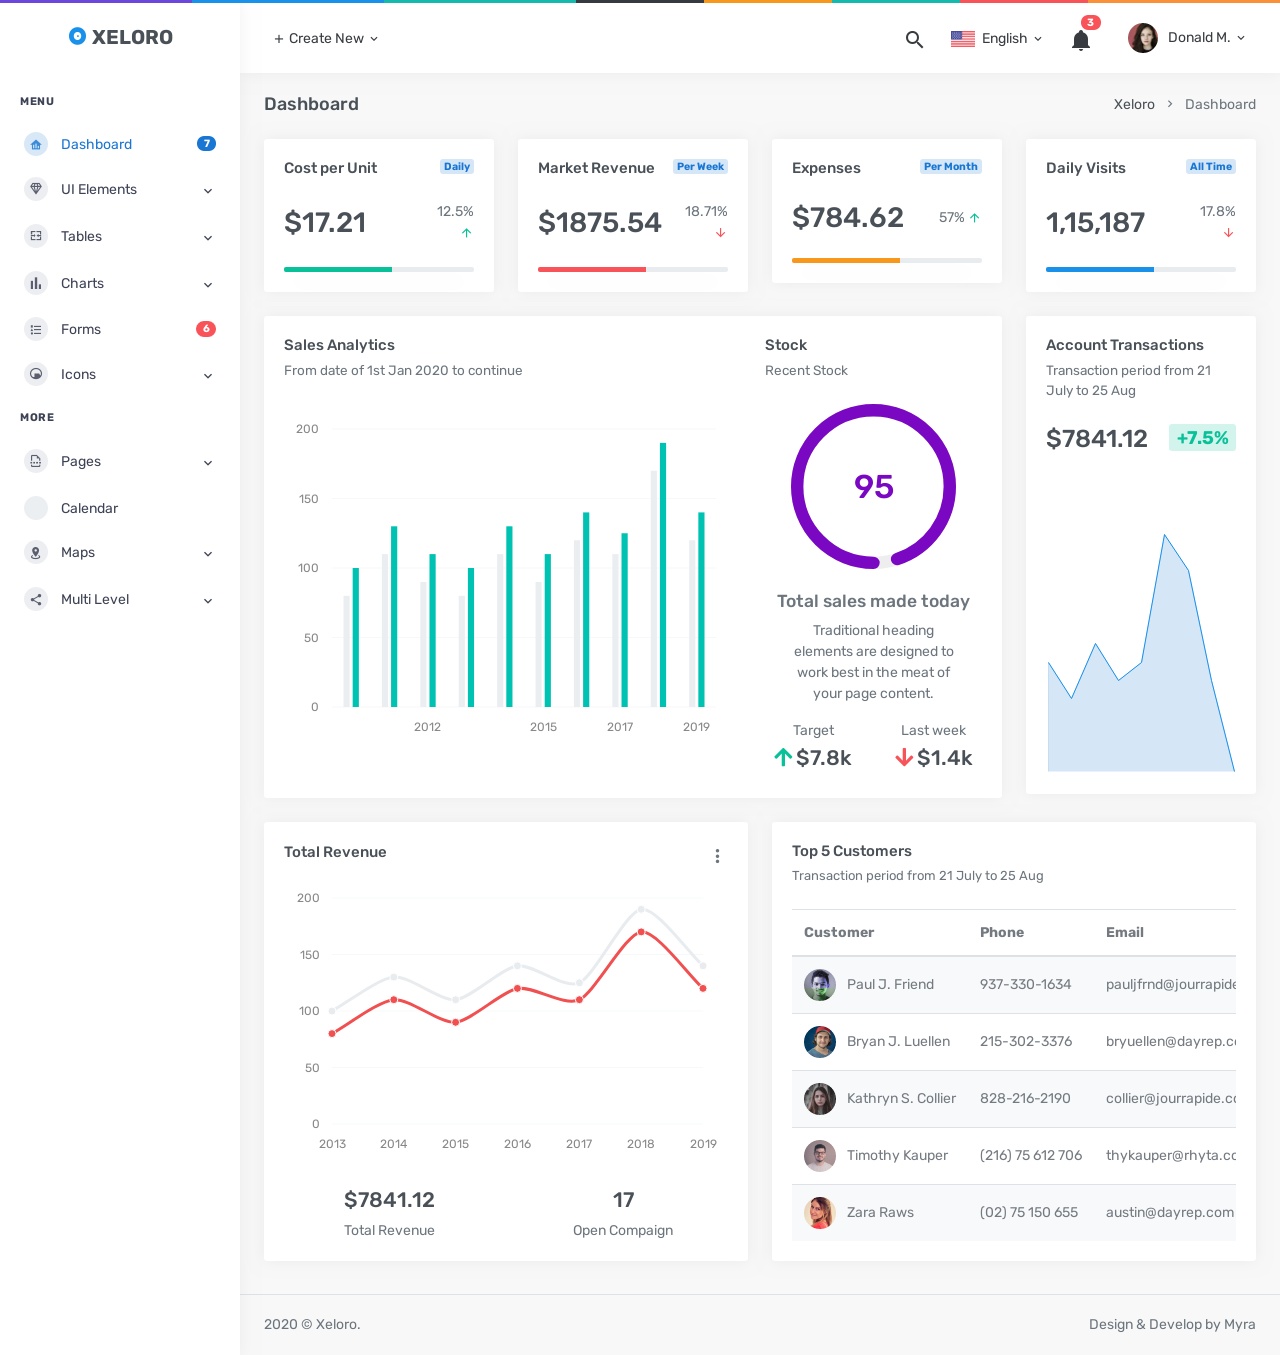Open the English language dropdown
The width and height of the screenshot is (1280, 1355).
[x=996, y=38]
